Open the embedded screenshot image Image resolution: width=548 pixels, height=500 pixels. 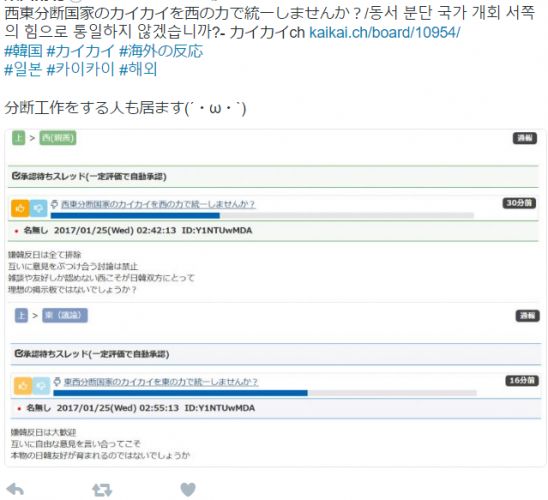click(275, 298)
